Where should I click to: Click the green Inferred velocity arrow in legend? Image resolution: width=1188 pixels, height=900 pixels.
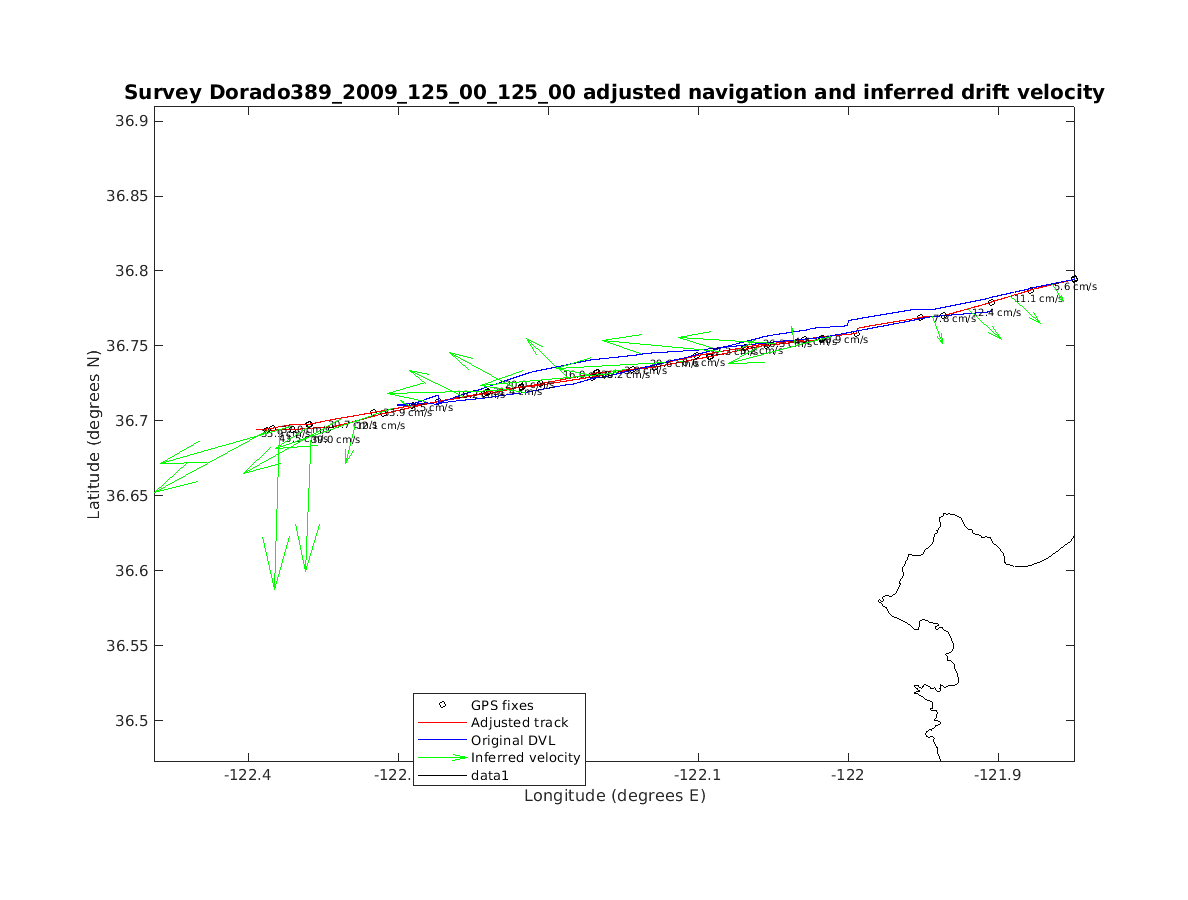coord(442,757)
